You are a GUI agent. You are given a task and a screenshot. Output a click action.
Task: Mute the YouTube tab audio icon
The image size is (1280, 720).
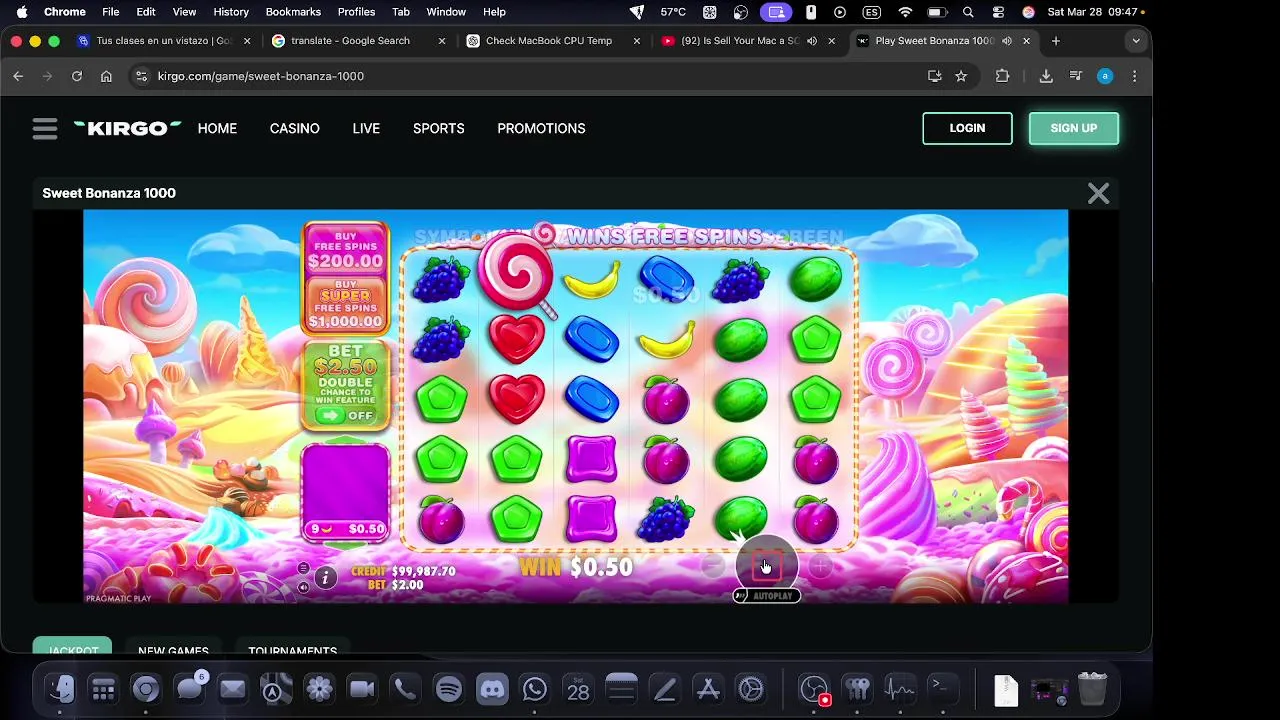point(812,41)
